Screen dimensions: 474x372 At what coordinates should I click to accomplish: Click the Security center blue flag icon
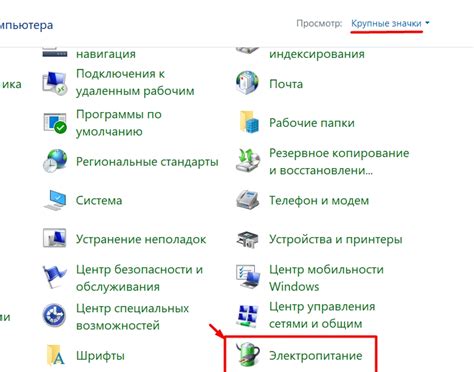click(54, 277)
